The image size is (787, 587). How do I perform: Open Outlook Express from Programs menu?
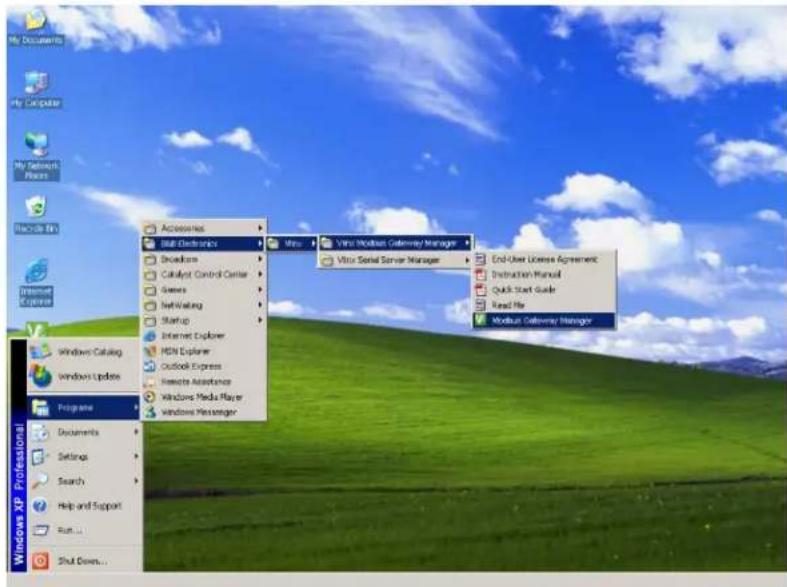coord(204,366)
